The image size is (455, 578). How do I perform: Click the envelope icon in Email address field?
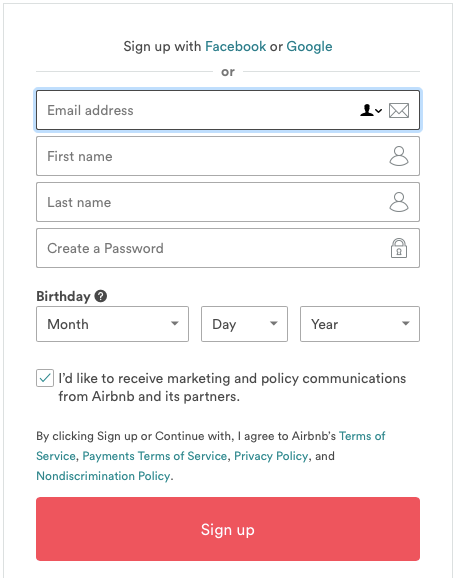pyautogui.click(x=399, y=111)
